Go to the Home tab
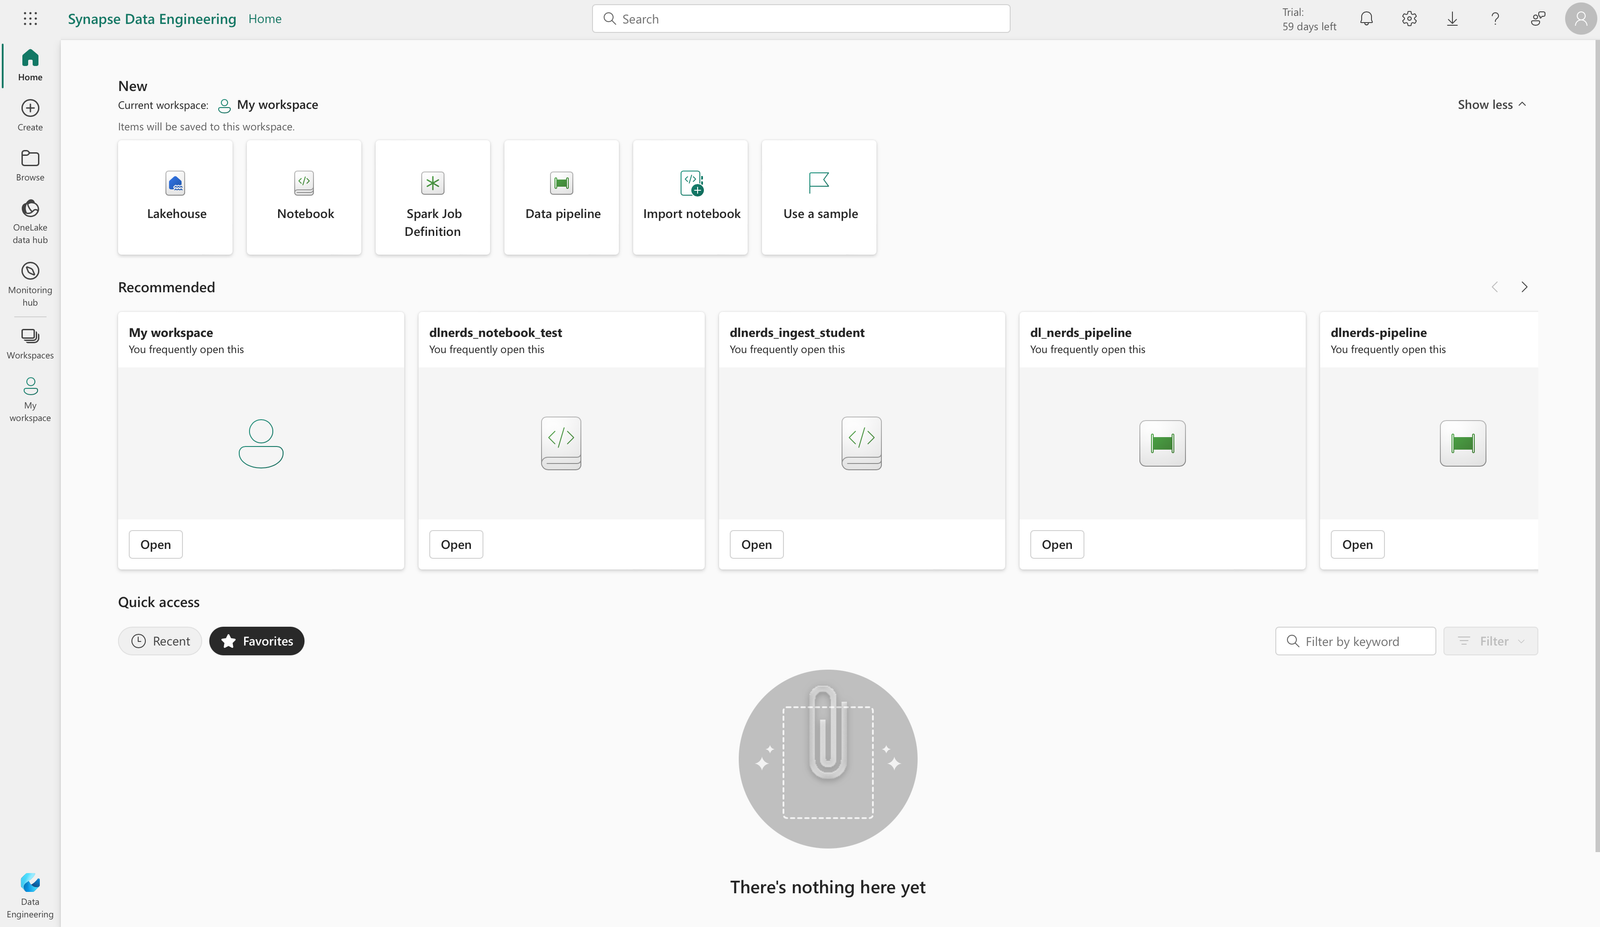 tap(264, 18)
